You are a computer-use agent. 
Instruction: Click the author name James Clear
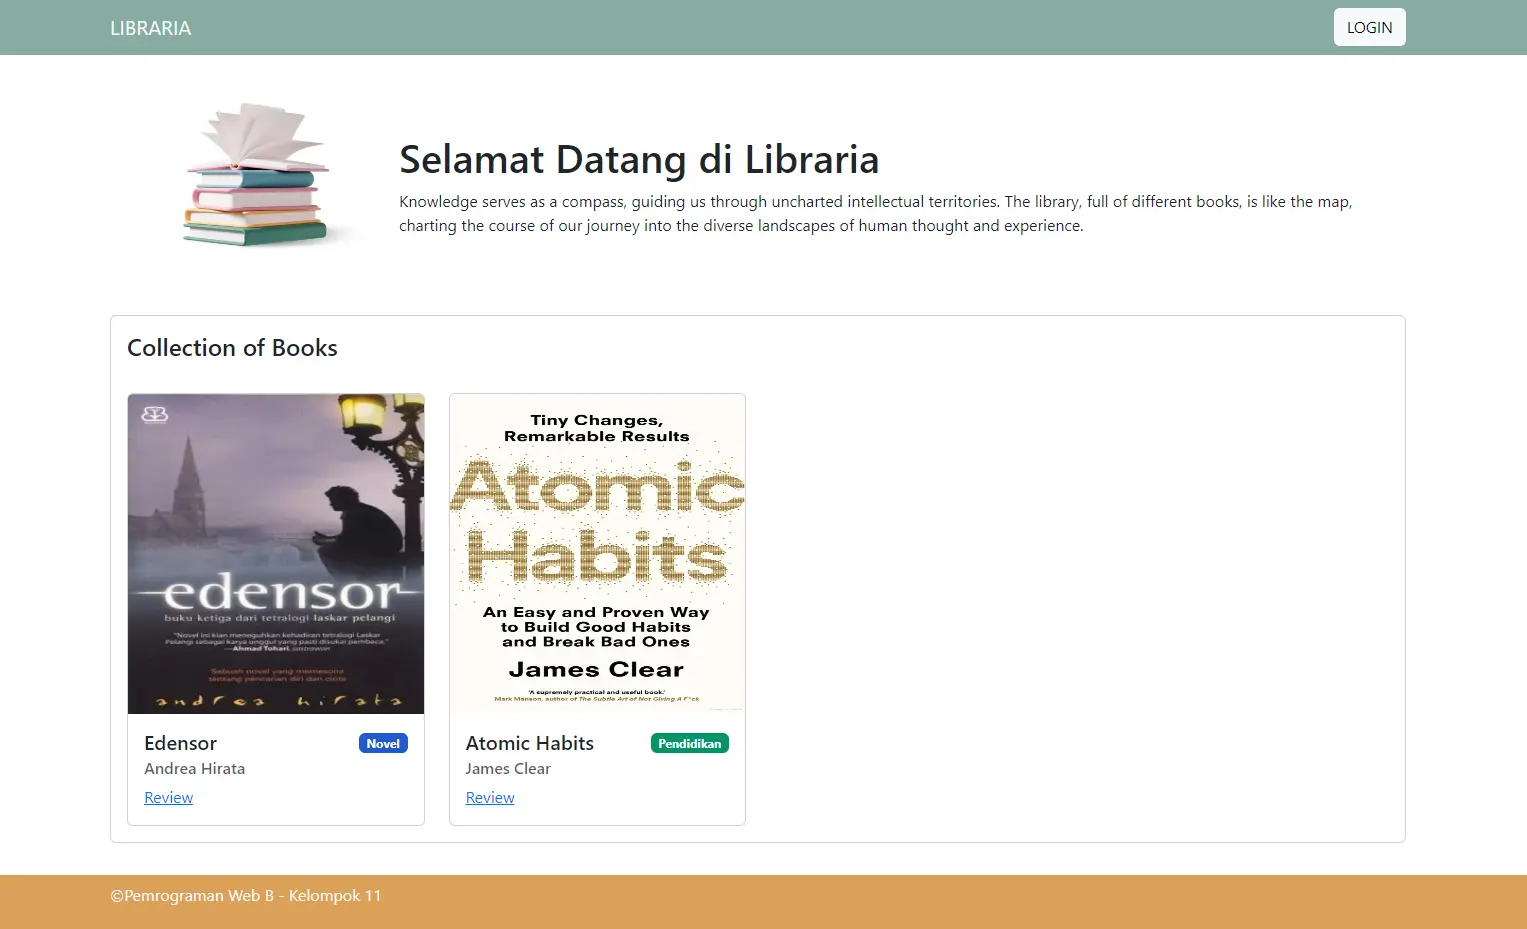(x=508, y=768)
